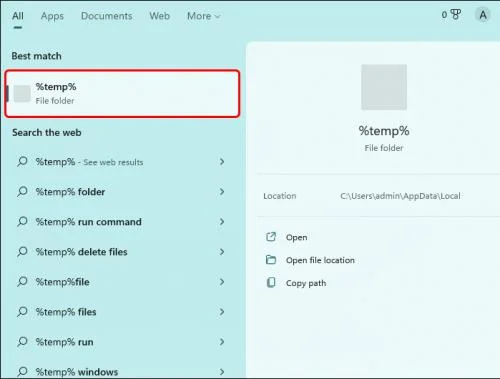Click the Open action label
500x379 pixels.
(x=296, y=237)
